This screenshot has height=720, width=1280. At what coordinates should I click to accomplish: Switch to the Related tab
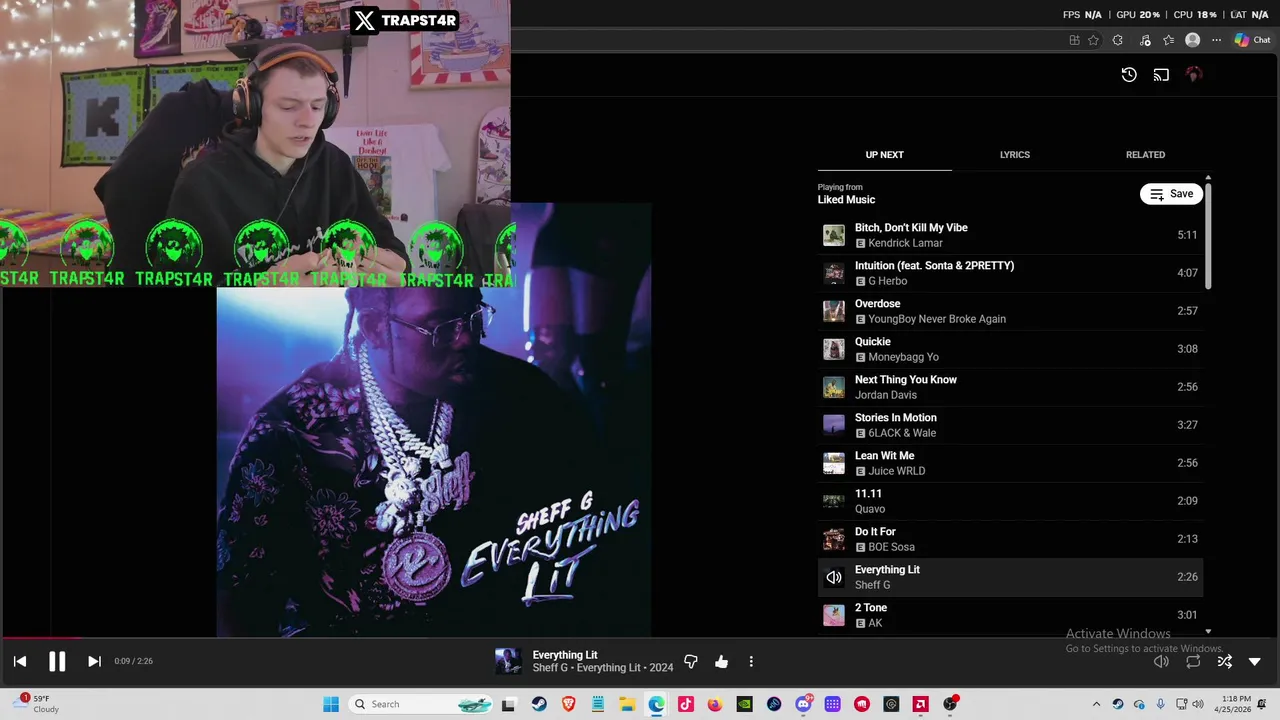(1145, 155)
